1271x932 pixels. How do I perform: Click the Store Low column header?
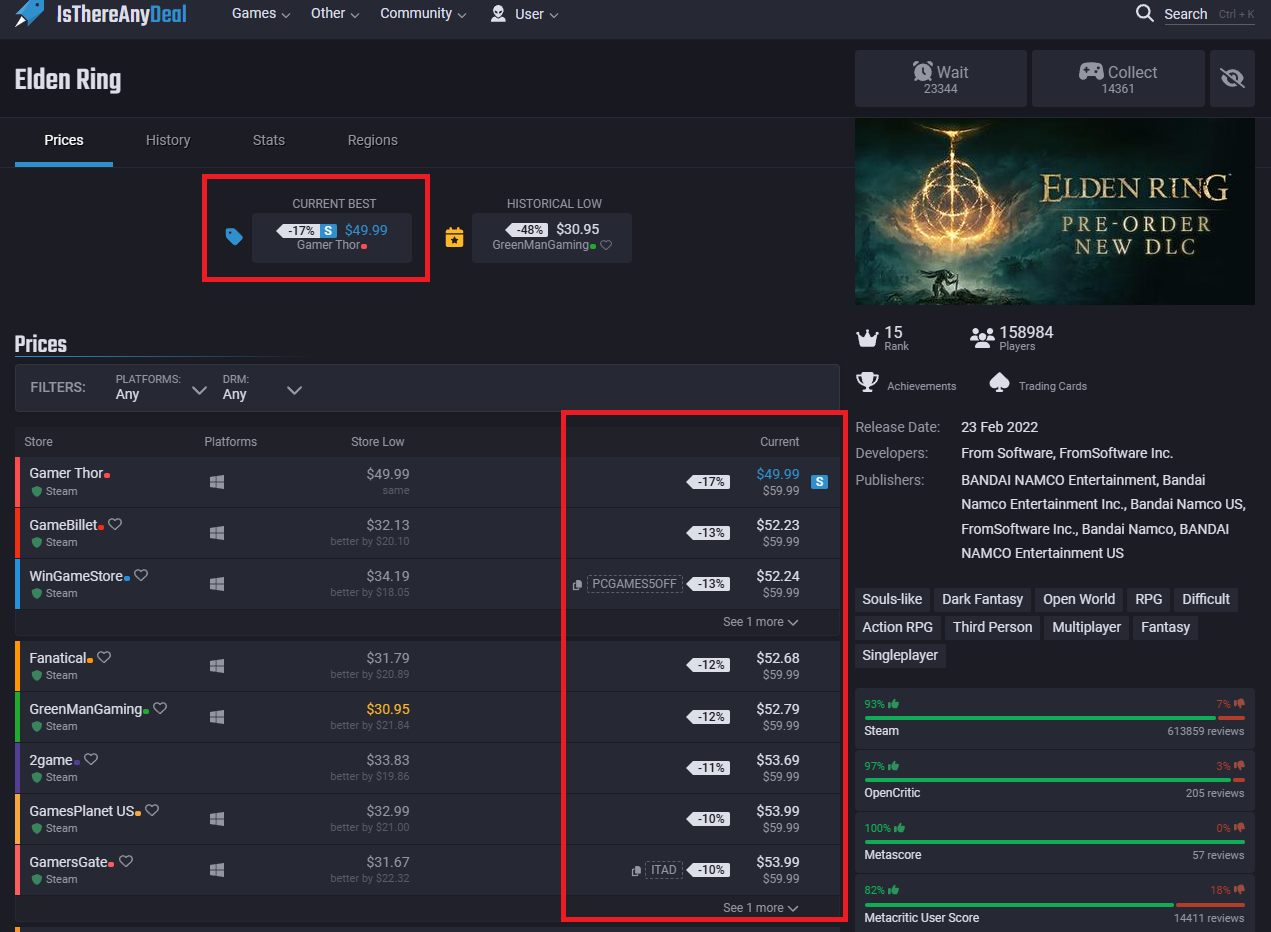(378, 441)
